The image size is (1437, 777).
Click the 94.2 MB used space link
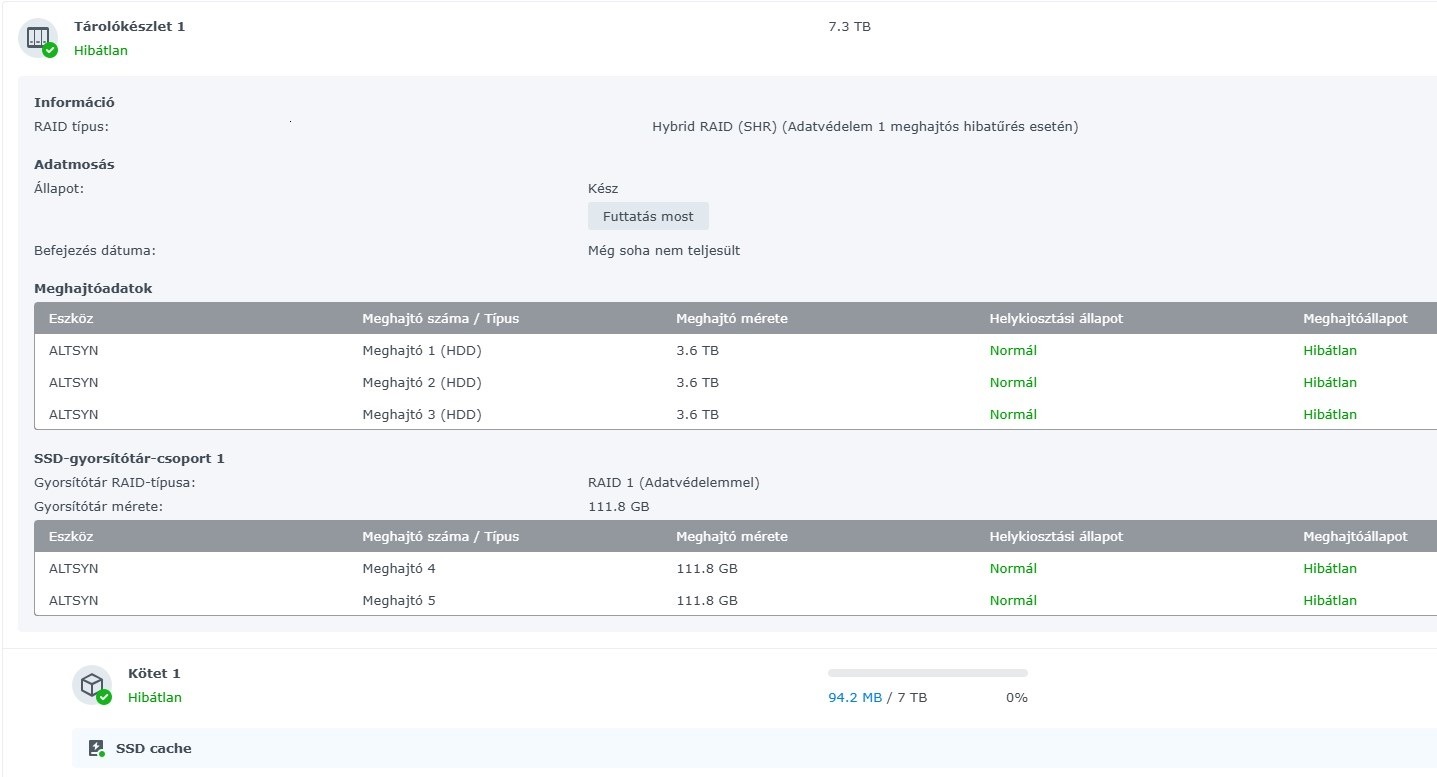click(854, 697)
